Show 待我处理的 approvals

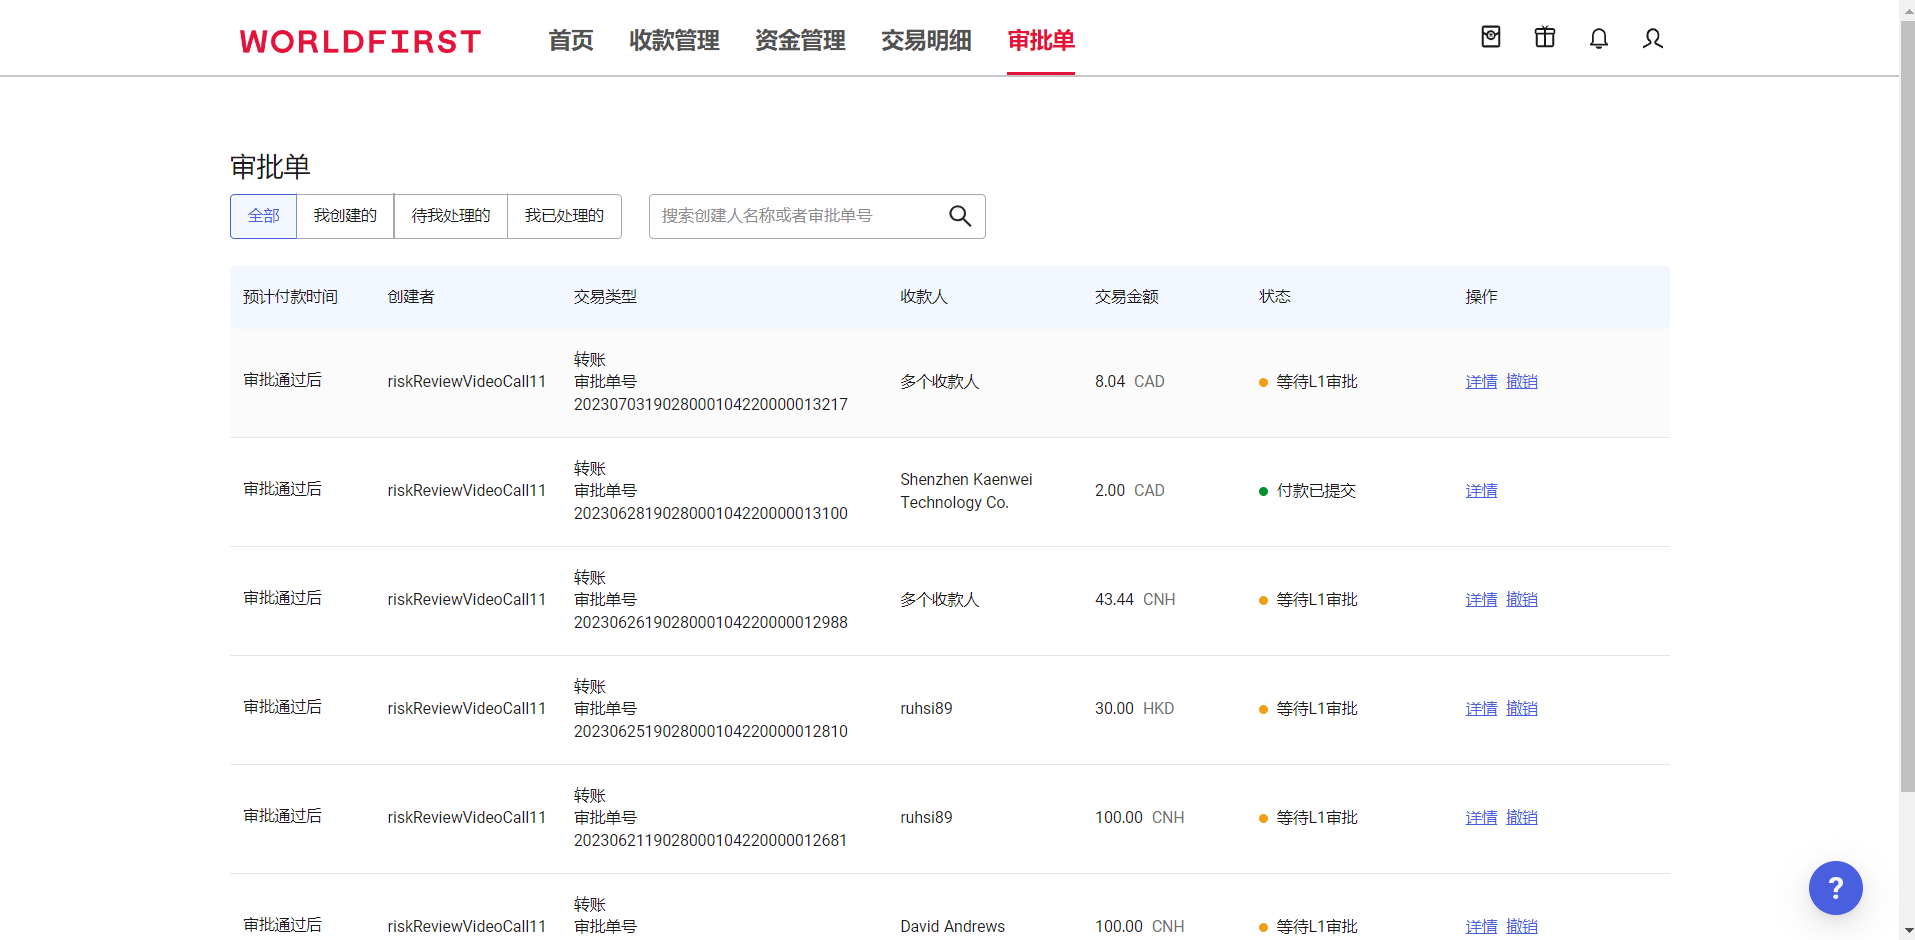click(451, 216)
